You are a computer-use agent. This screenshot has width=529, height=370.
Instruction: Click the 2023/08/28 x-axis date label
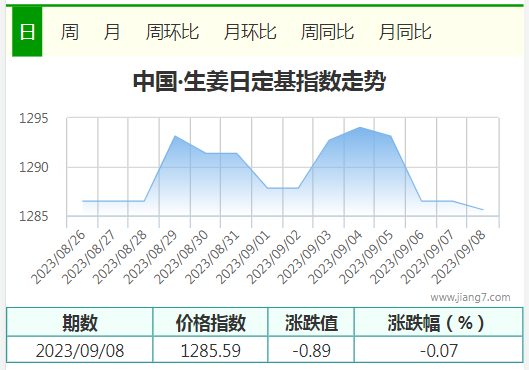[x=120, y=257]
